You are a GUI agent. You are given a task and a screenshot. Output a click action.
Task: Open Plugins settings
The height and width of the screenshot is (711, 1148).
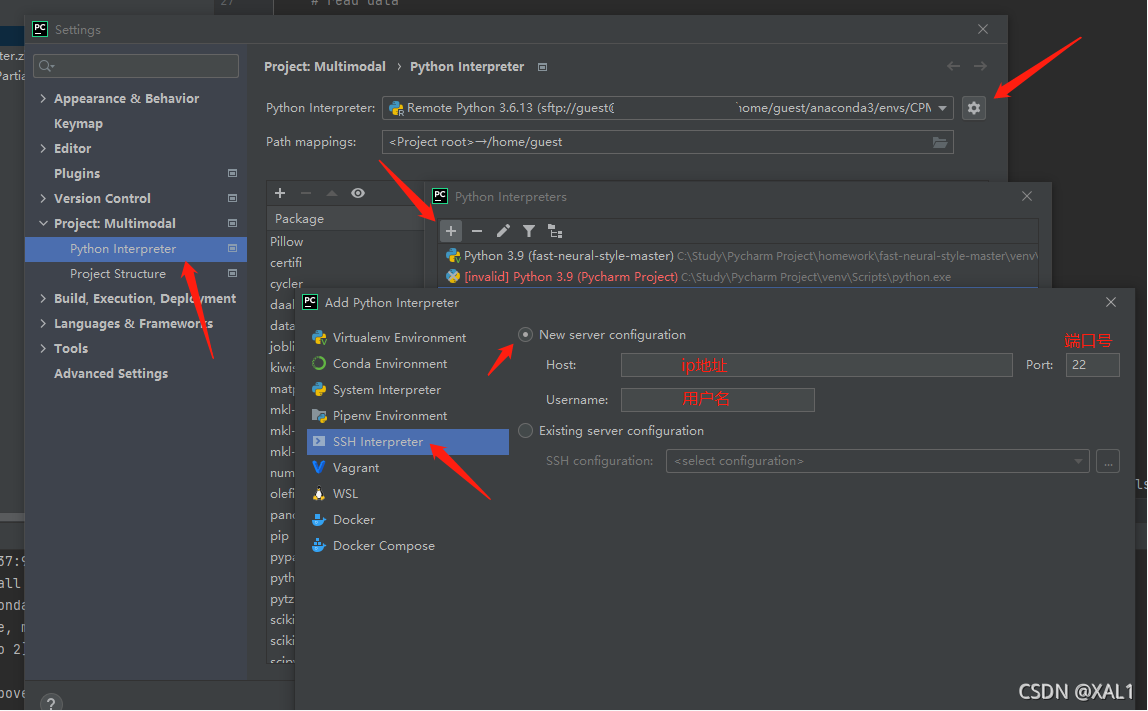tap(77, 174)
